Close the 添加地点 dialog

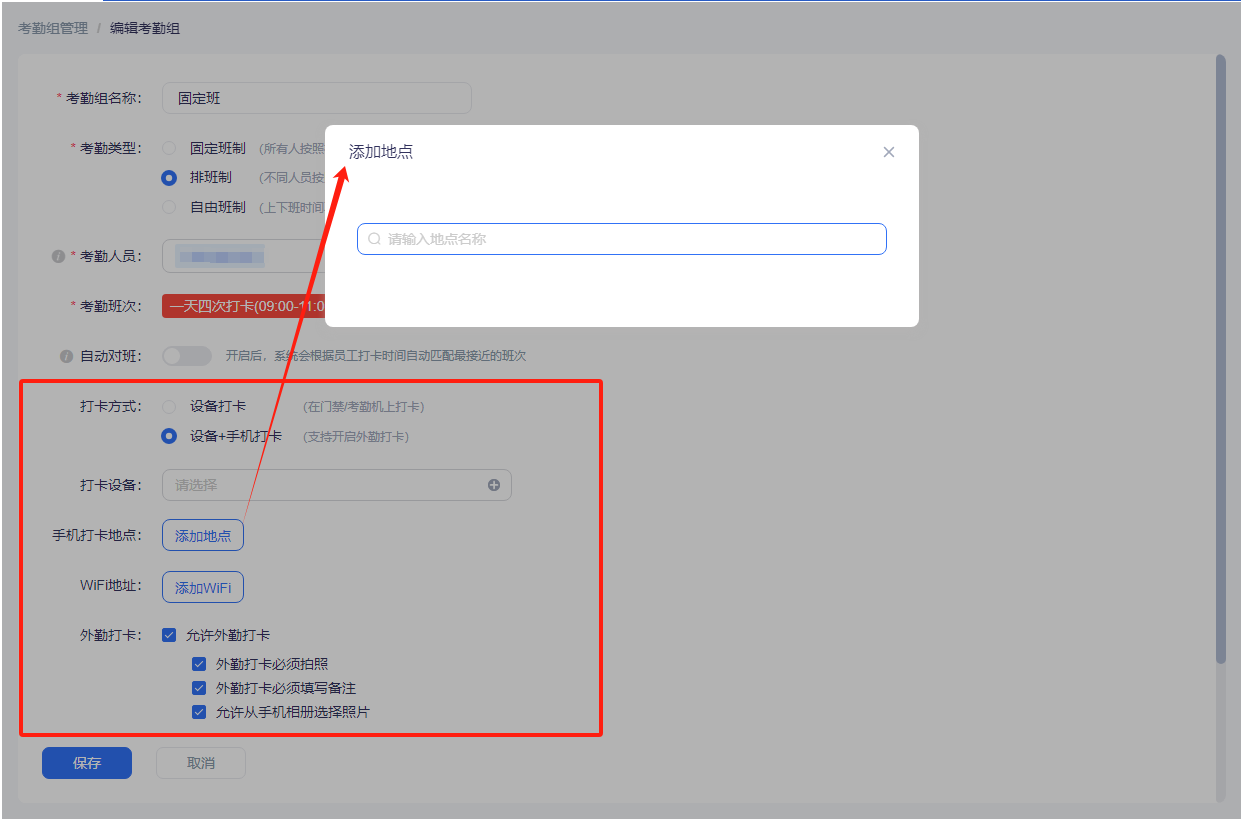point(888,152)
